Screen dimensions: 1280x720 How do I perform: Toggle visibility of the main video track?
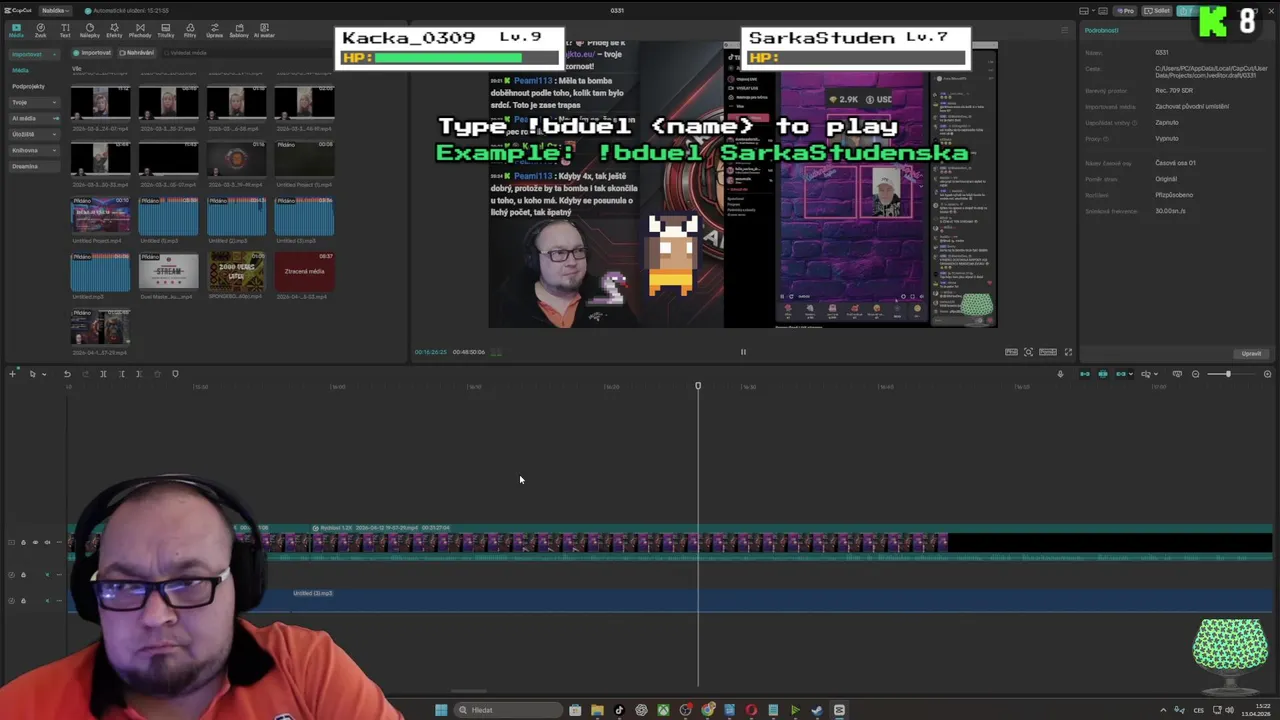coord(35,543)
